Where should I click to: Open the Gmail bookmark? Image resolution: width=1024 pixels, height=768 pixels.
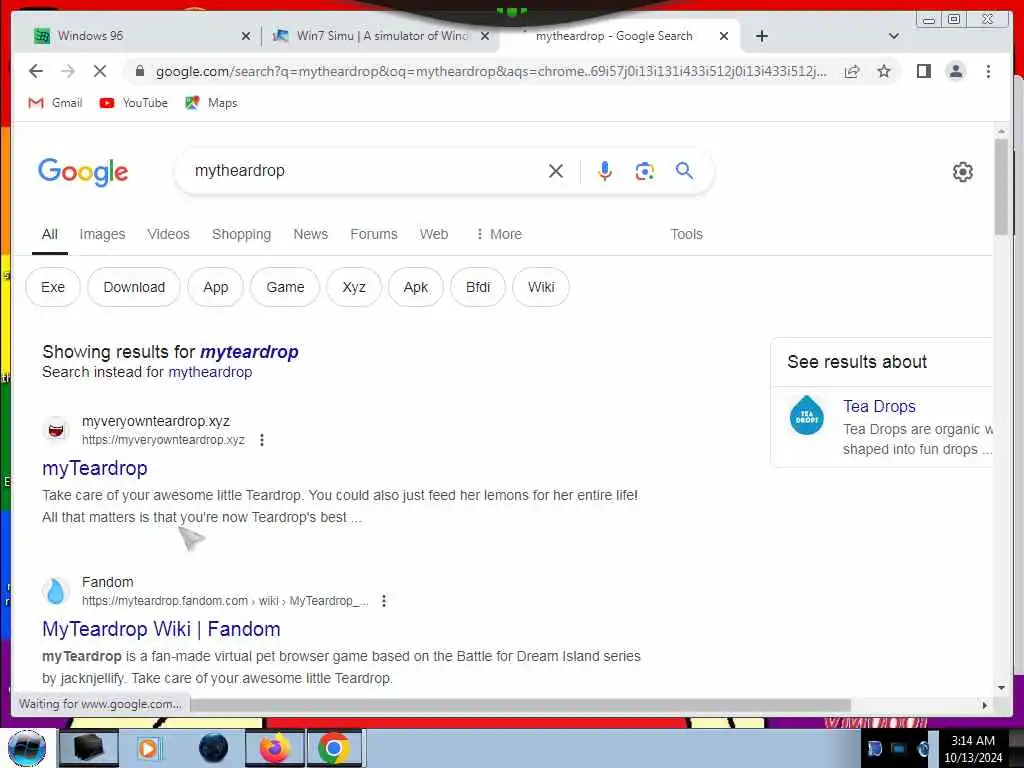coord(56,103)
